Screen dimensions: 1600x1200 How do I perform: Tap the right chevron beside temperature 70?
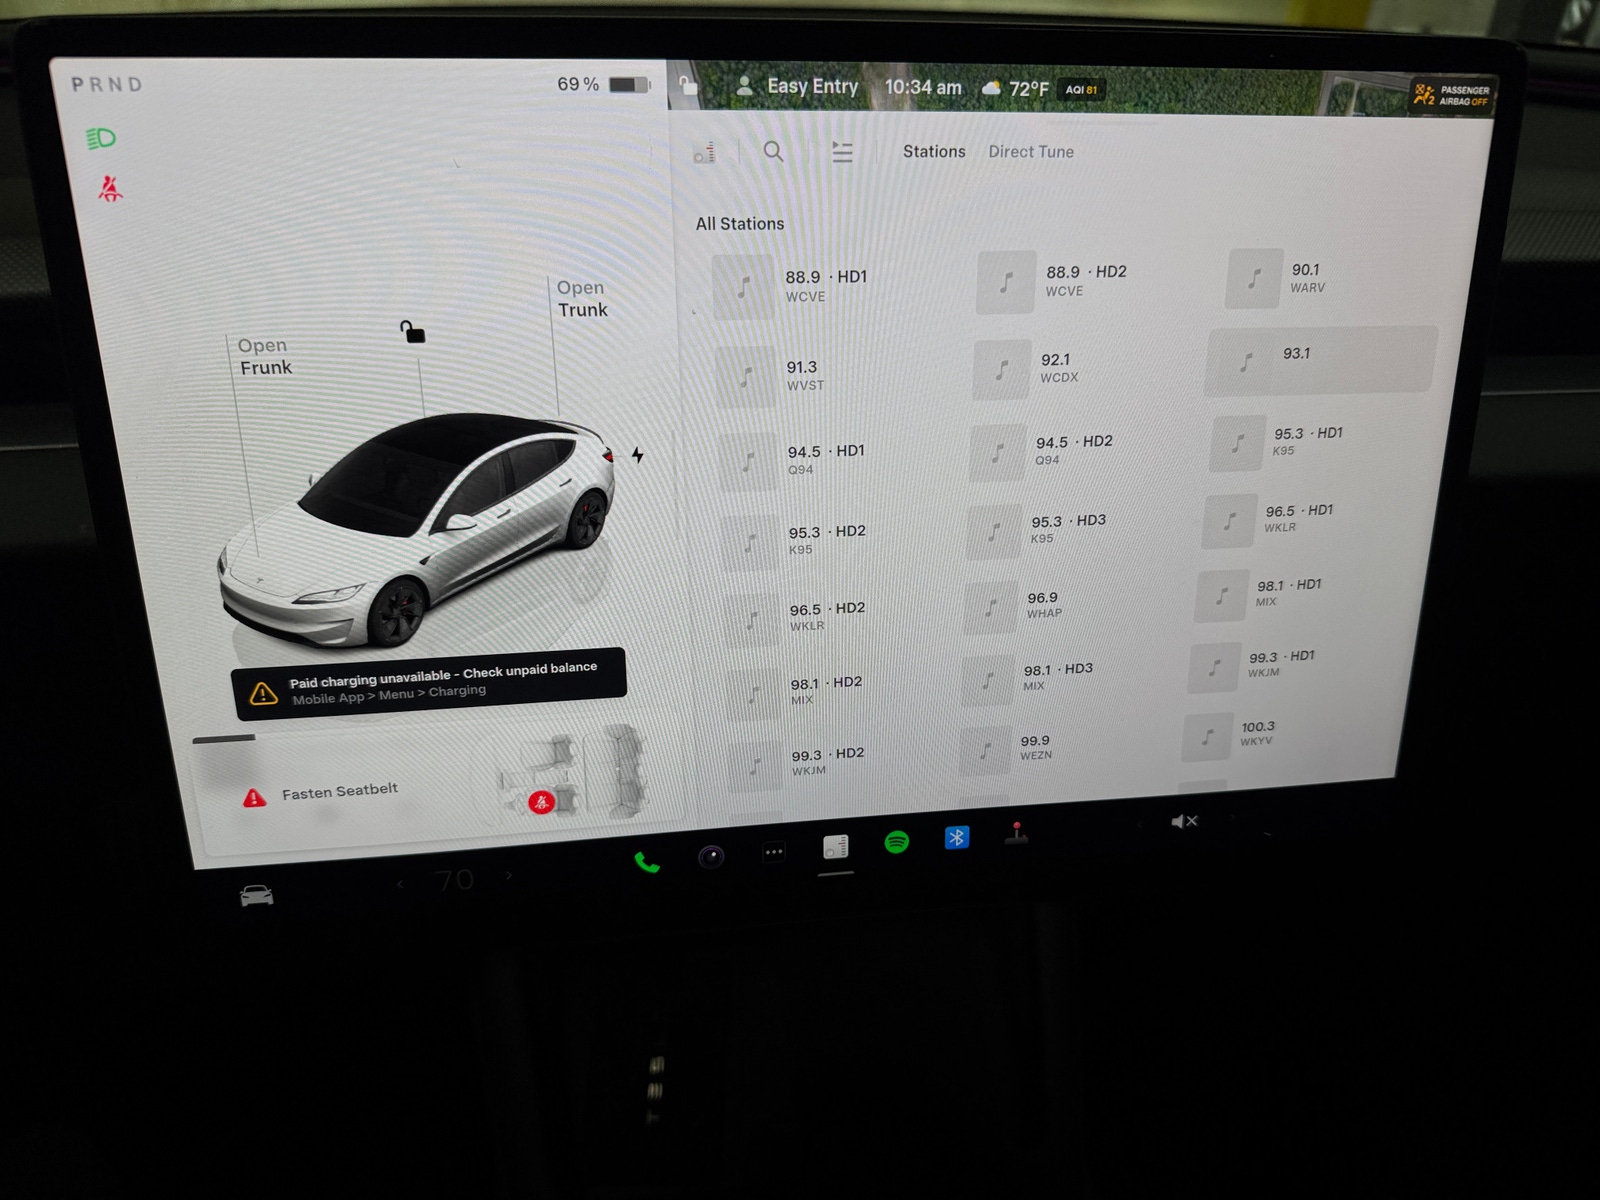tap(510, 877)
